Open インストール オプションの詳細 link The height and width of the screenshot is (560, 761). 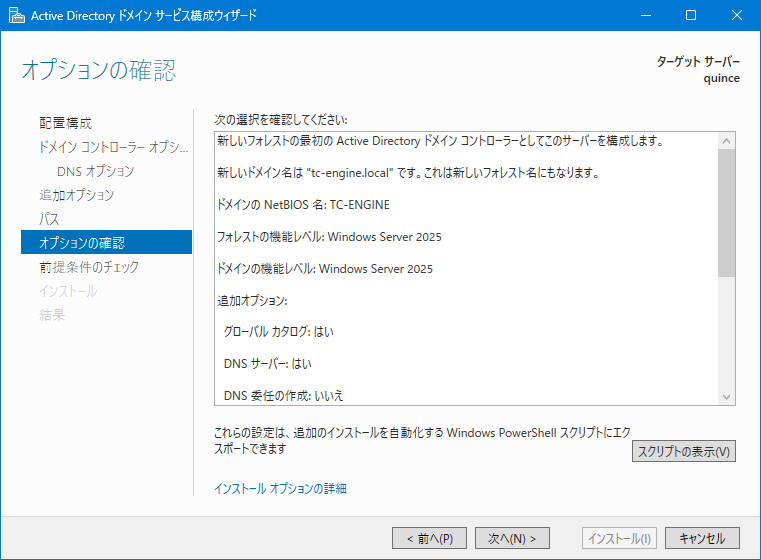[x=281, y=488]
